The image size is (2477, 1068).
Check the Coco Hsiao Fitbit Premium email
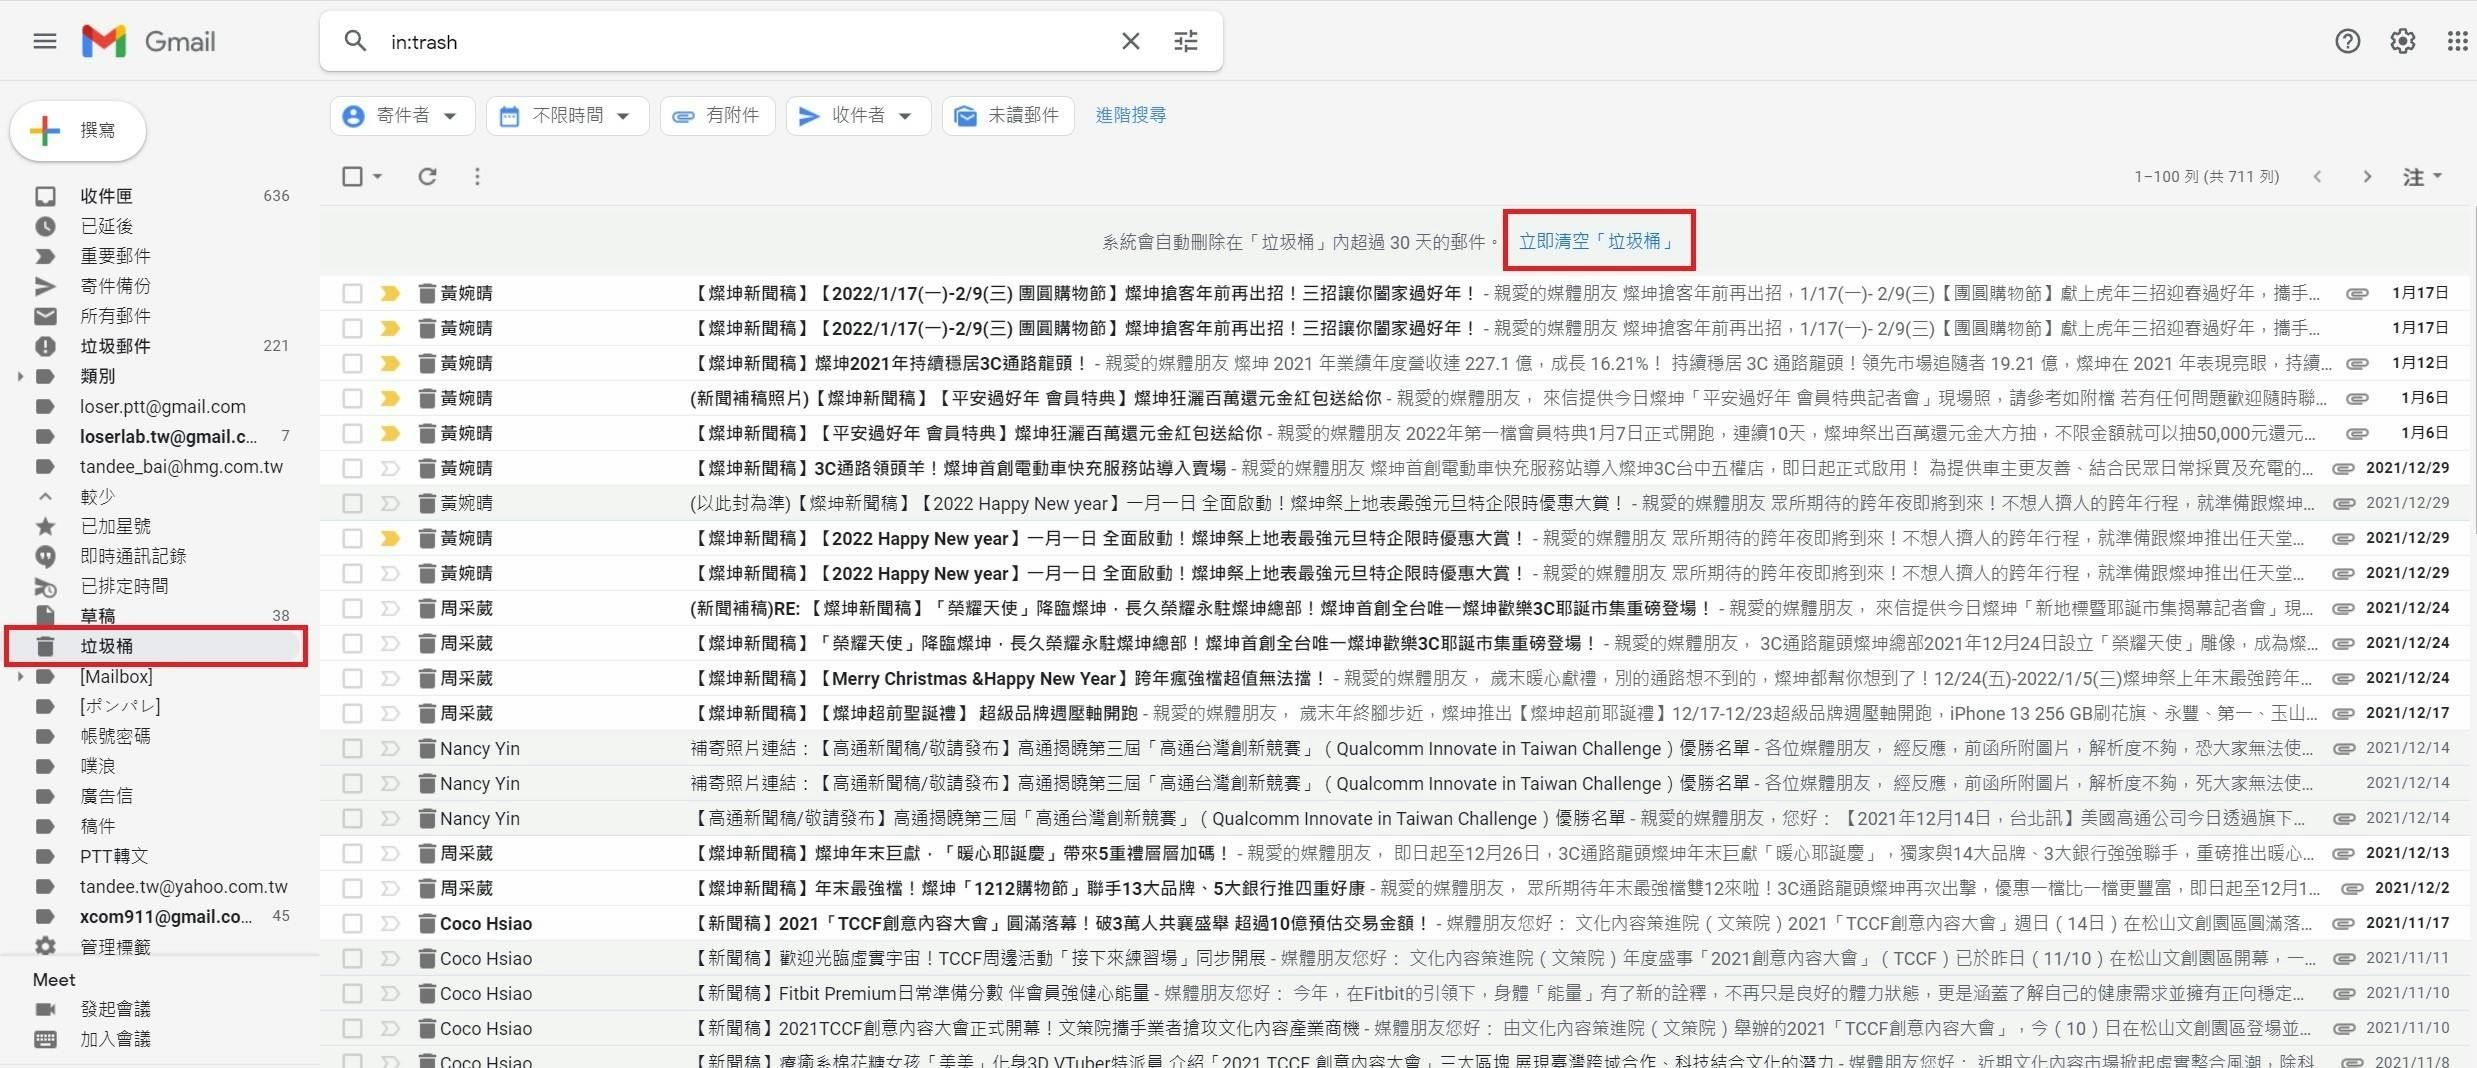352,993
